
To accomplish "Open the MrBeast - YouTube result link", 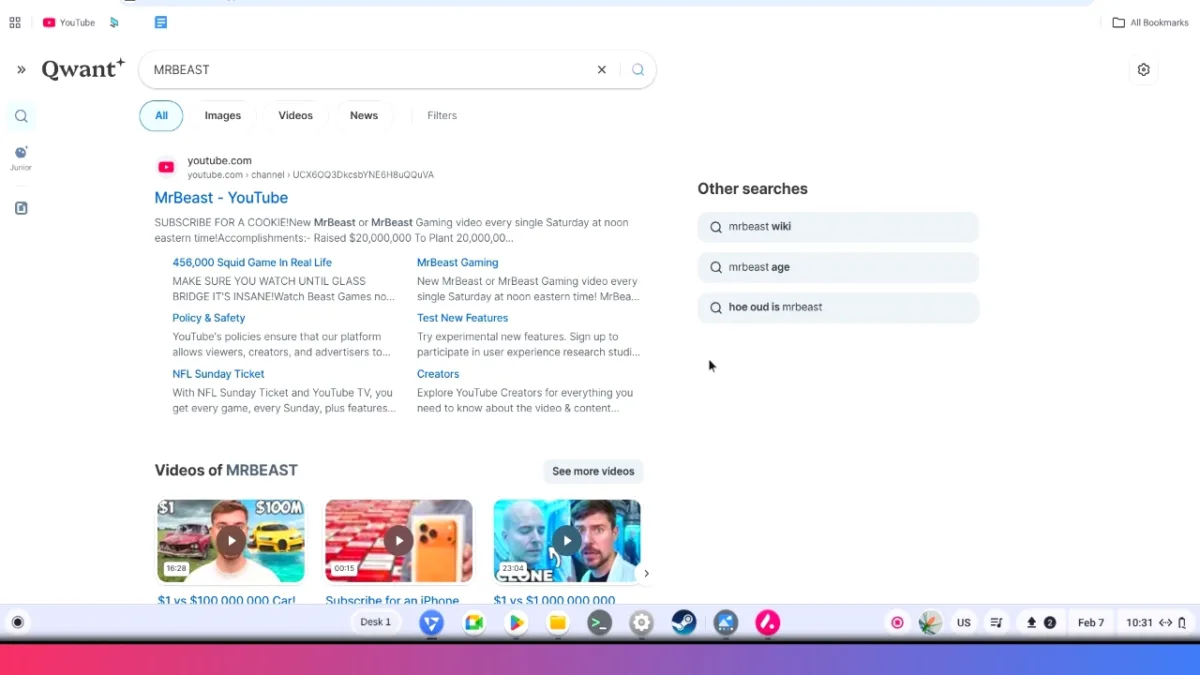I will click(221, 197).
